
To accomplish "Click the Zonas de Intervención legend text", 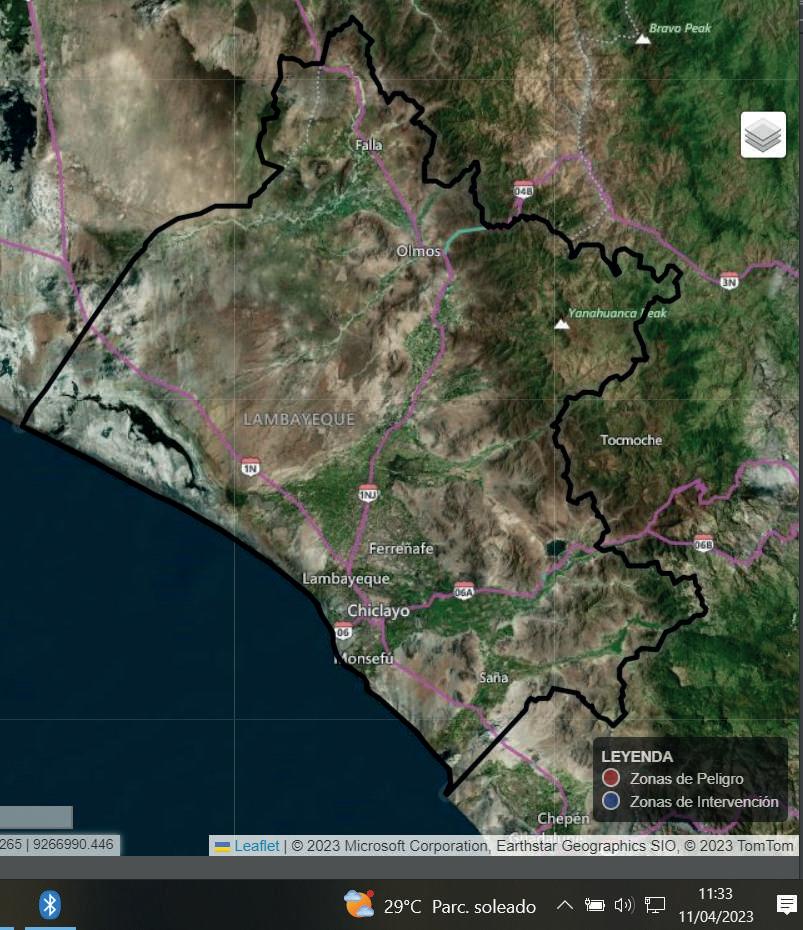I will (704, 801).
